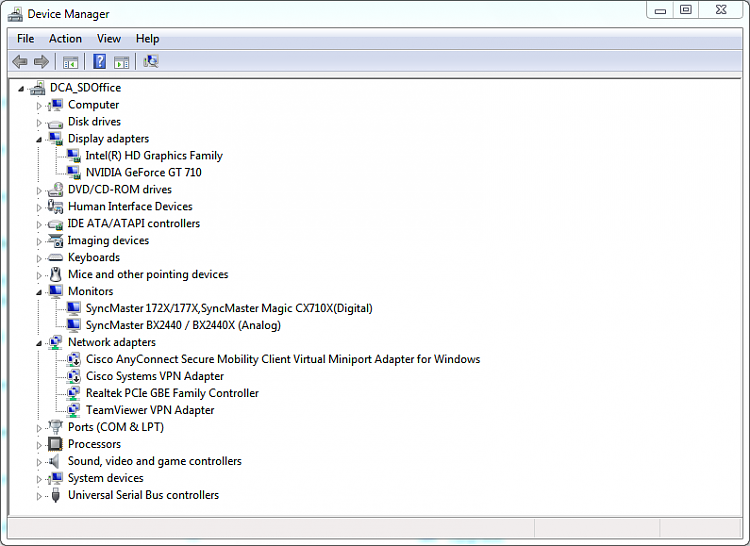Click Scan for hardware changes toolbar icon

tap(151, 62)
